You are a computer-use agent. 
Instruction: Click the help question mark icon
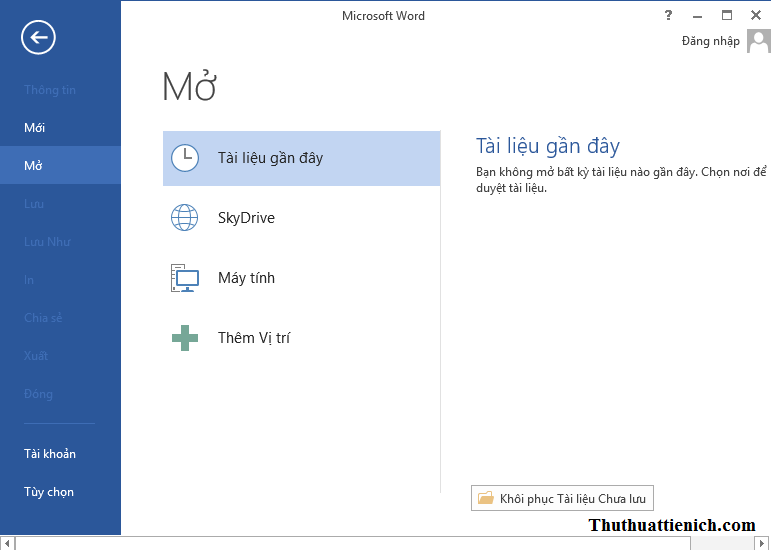(x=668, y=15)
